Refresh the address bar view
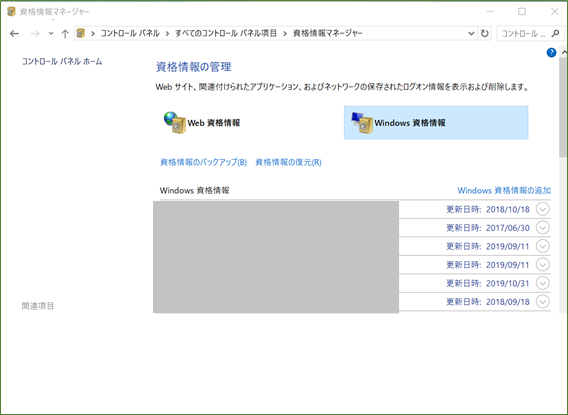This screenshot has width=568, height=415. pos(484,34)
